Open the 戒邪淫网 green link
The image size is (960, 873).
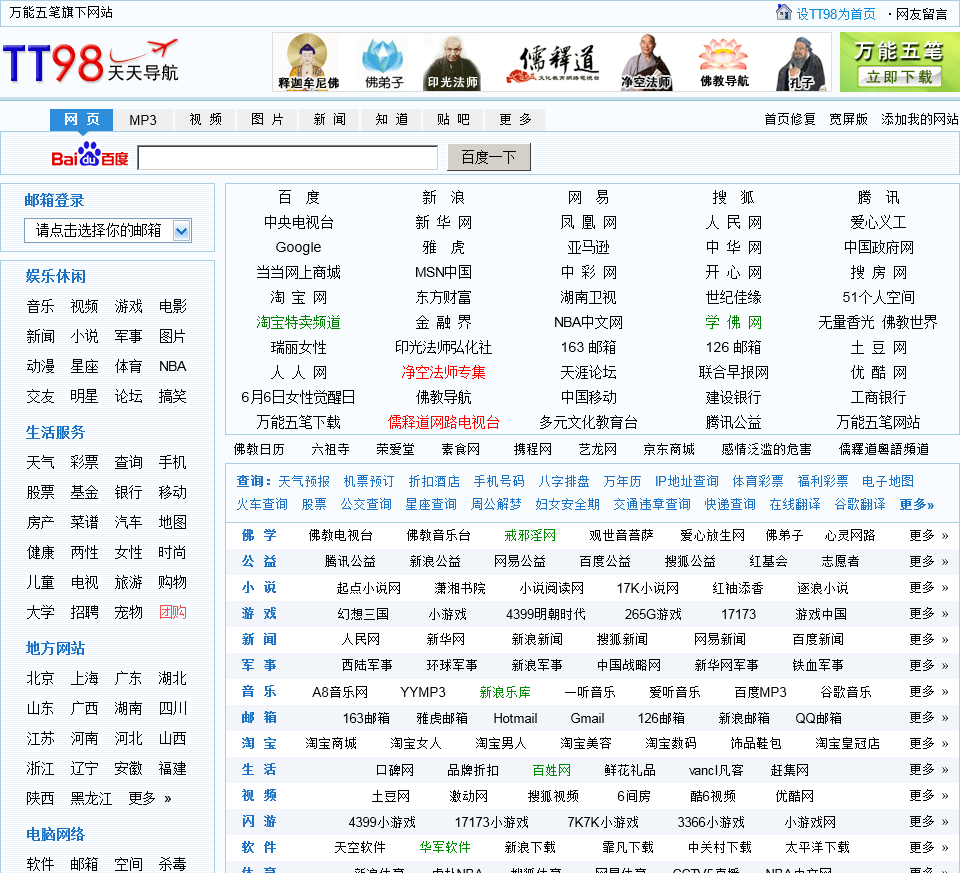[530, 536]
